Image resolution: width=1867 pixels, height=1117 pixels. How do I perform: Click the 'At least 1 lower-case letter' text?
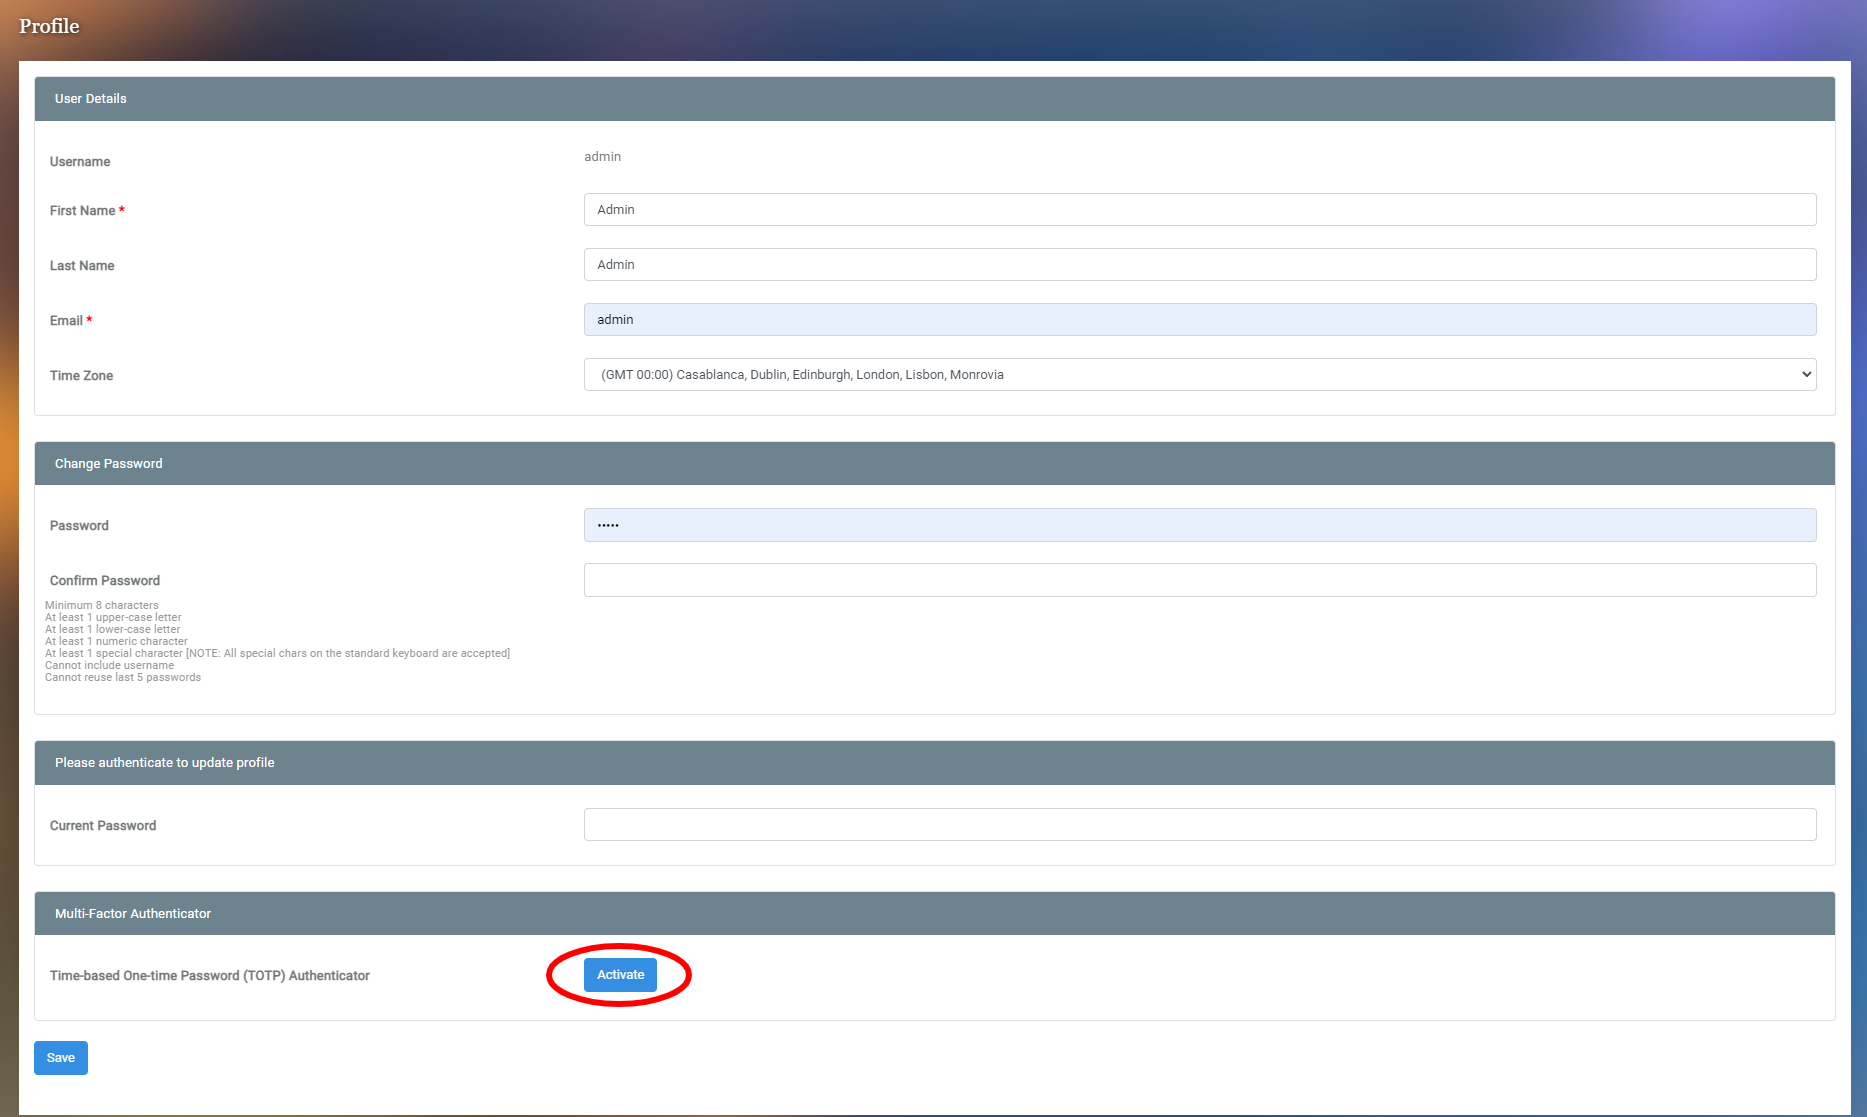tap(113, 629)
